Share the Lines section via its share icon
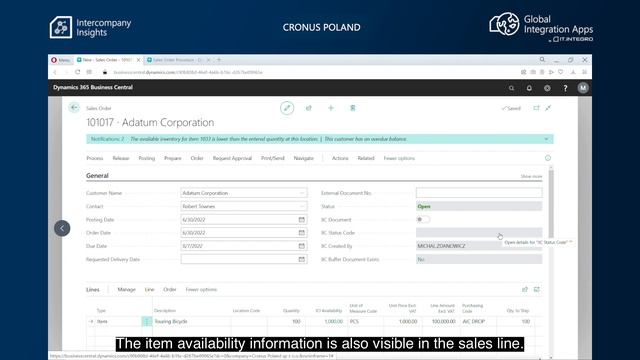This screenshot has width=640, height=360. (525, 289)
